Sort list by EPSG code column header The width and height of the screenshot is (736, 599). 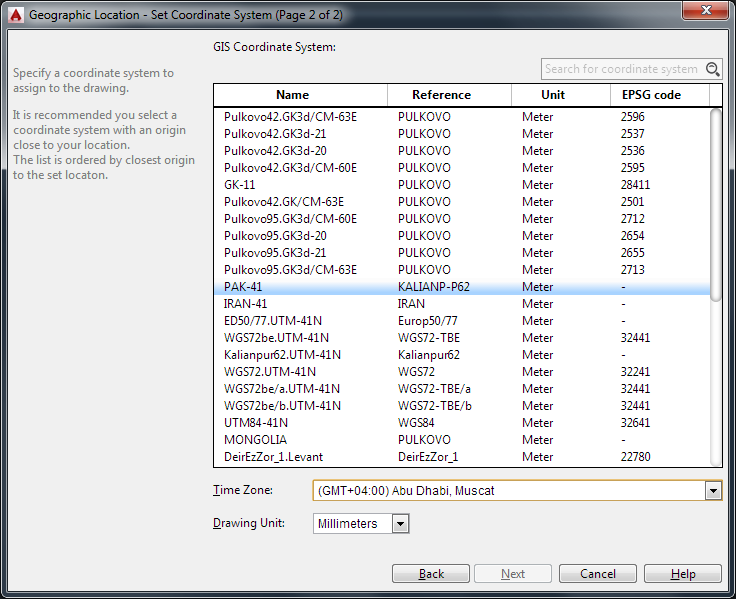tap(660, 95)
